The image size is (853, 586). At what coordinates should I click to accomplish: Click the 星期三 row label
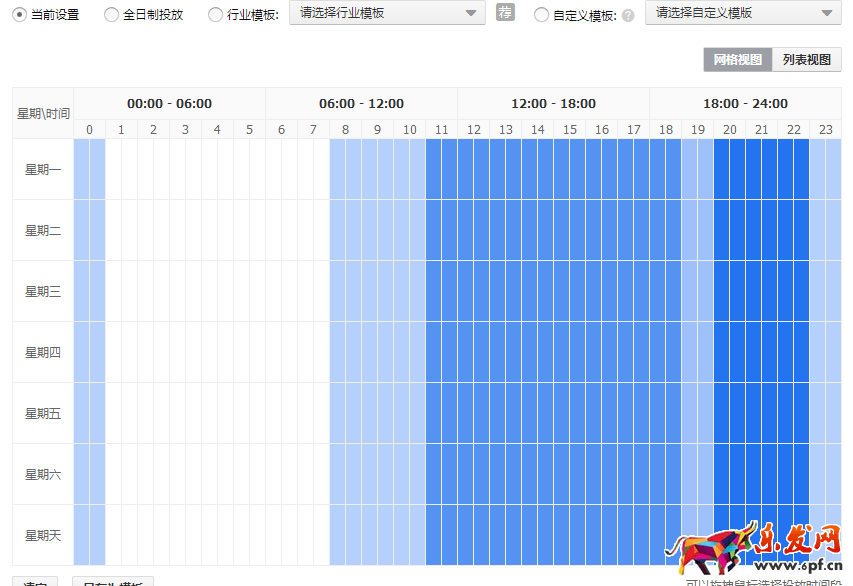coord(41,291)
